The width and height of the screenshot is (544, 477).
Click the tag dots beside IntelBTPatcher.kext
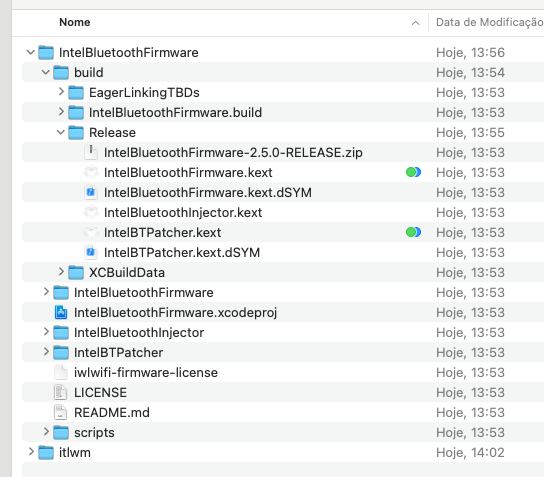coord(413,232)
